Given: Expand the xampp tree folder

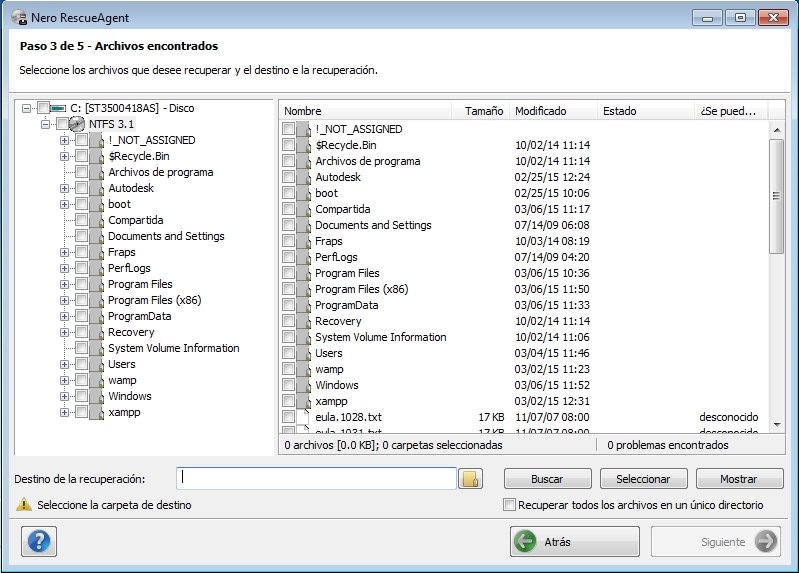Looking at the screenshot, I should pyautogui.click(x=64, y=412).
